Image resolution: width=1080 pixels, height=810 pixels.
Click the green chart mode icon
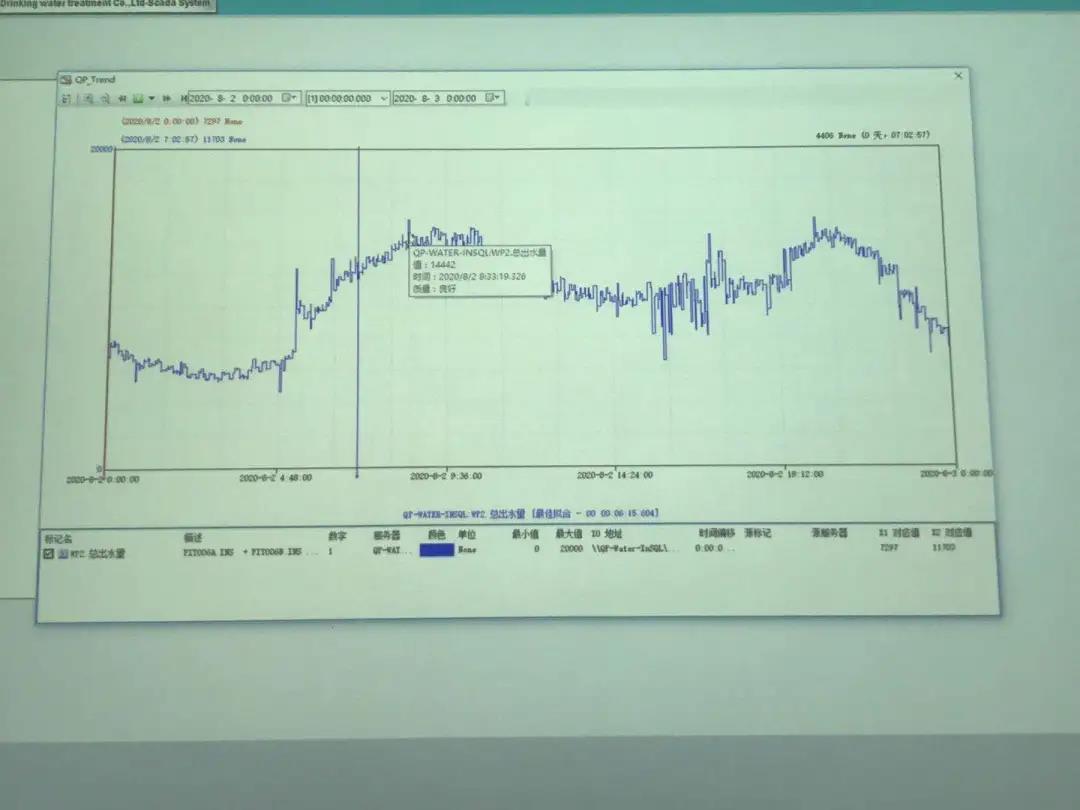pyautogui.click(x=138, y=98)
